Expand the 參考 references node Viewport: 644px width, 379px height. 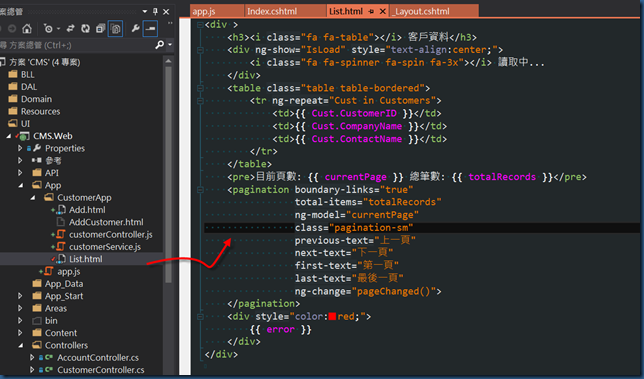click(20, 161)
